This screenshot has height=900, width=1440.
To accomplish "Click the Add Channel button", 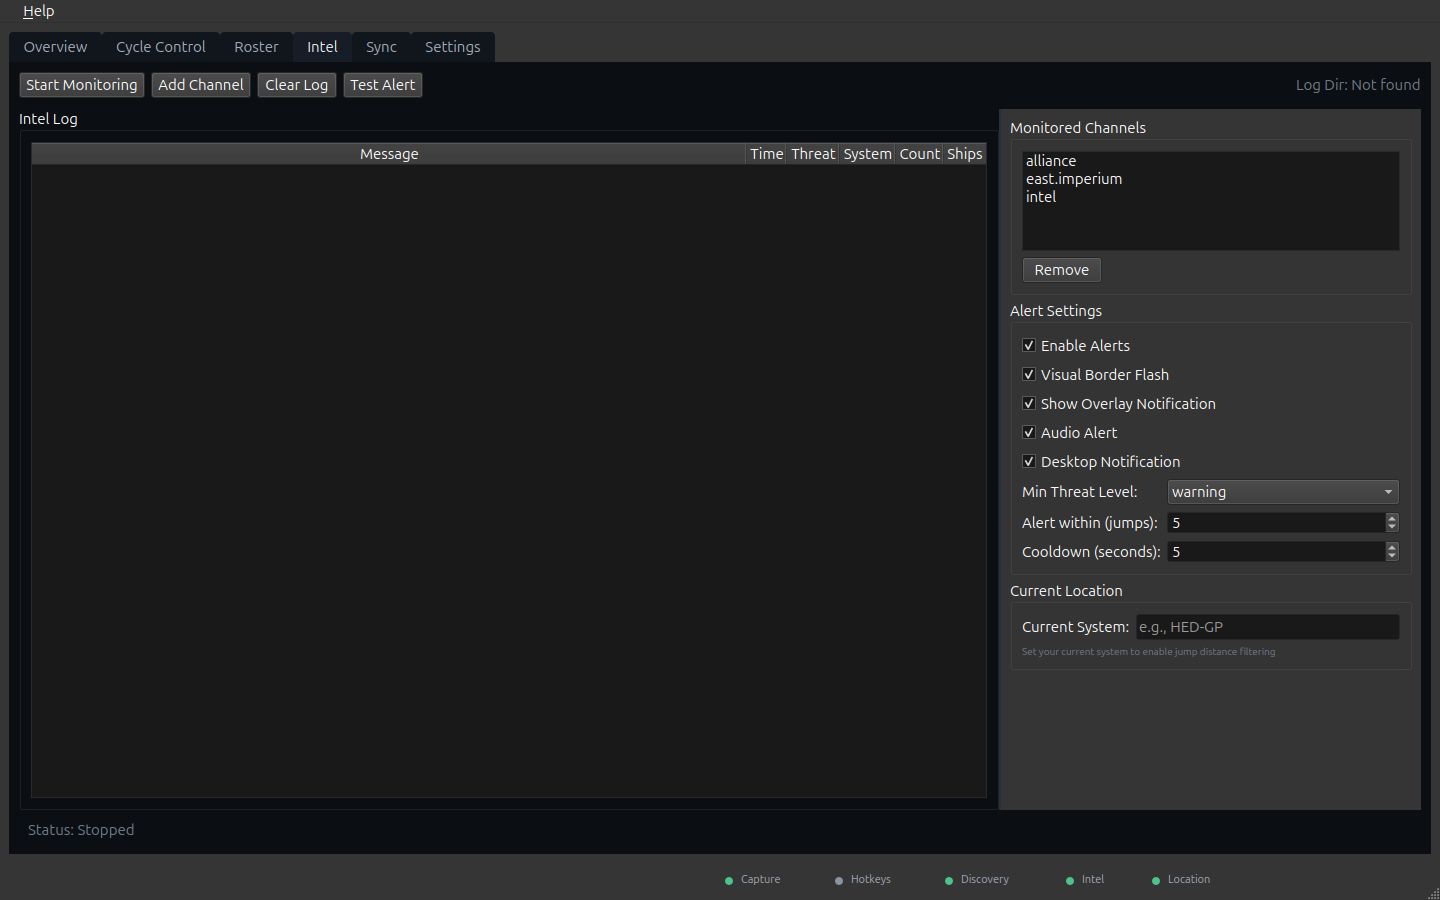I will point(201,85).
